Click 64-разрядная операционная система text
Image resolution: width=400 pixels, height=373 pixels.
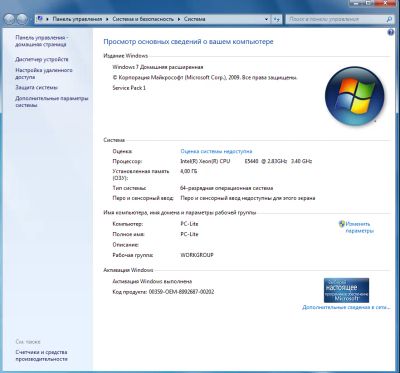tap(226, 188)
